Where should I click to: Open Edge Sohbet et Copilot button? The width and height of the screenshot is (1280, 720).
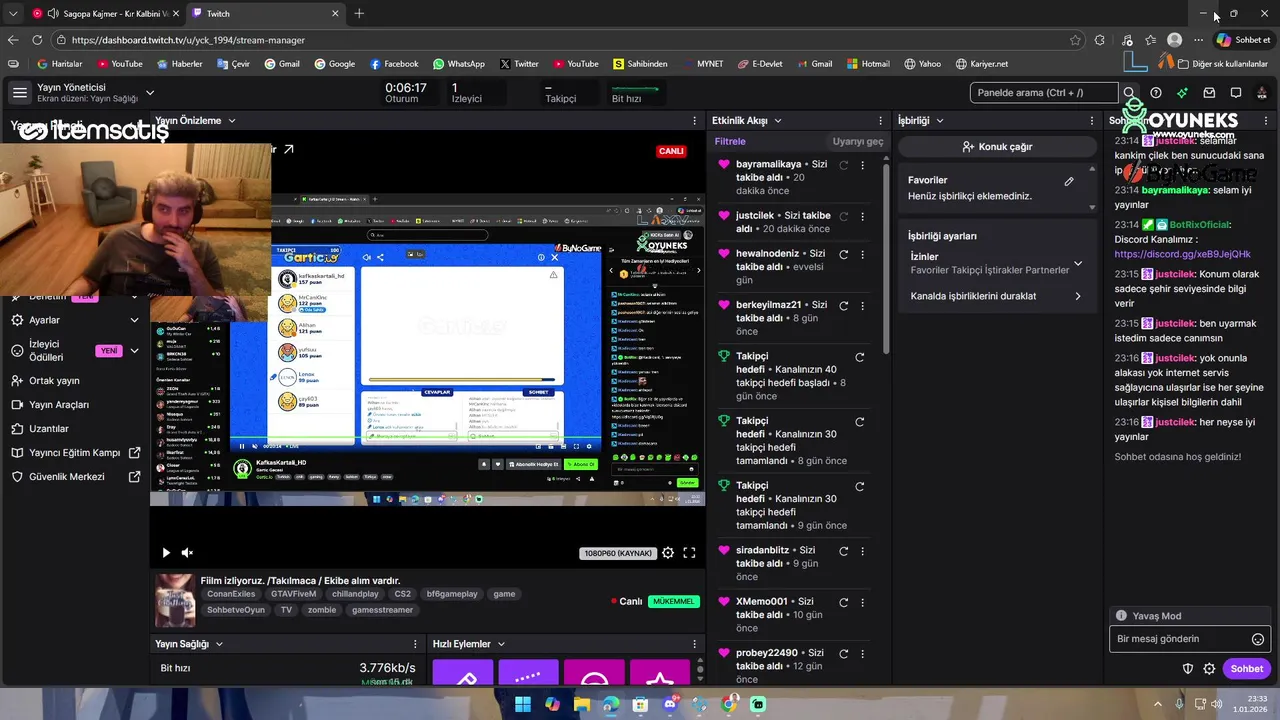point(1244,40)
